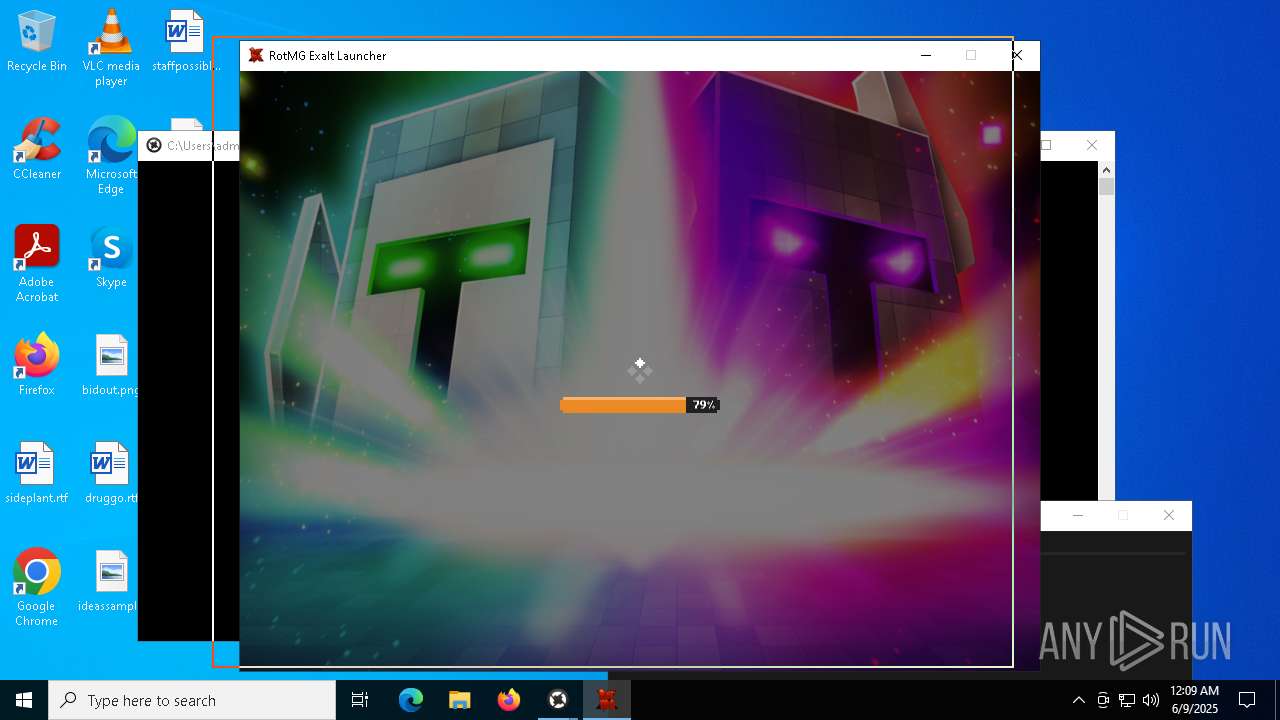
Task: Open the Recycle Bin desktop icon
Action: click(37, 42)
